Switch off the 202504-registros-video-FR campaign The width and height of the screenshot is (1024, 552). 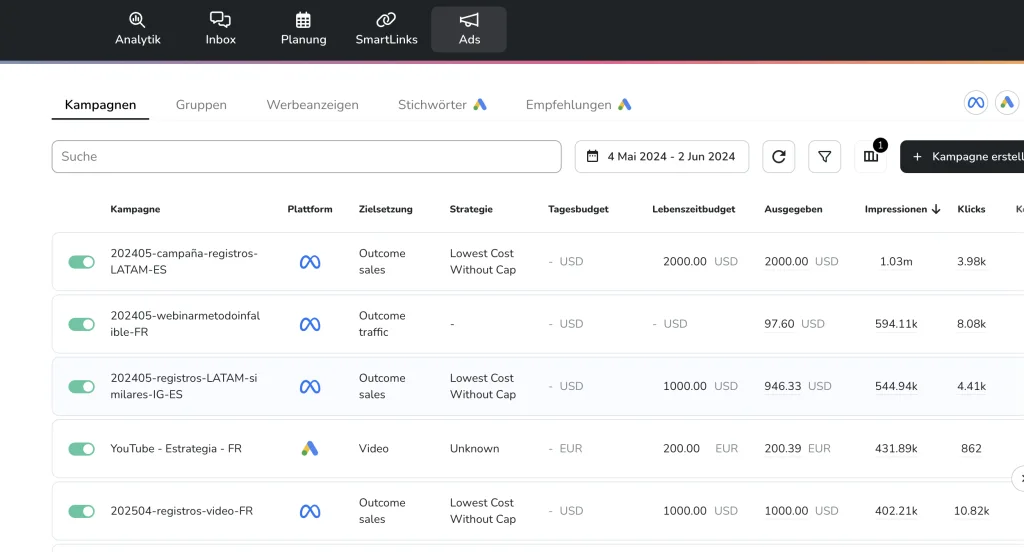pyautogui.click(x=81, y=511)
